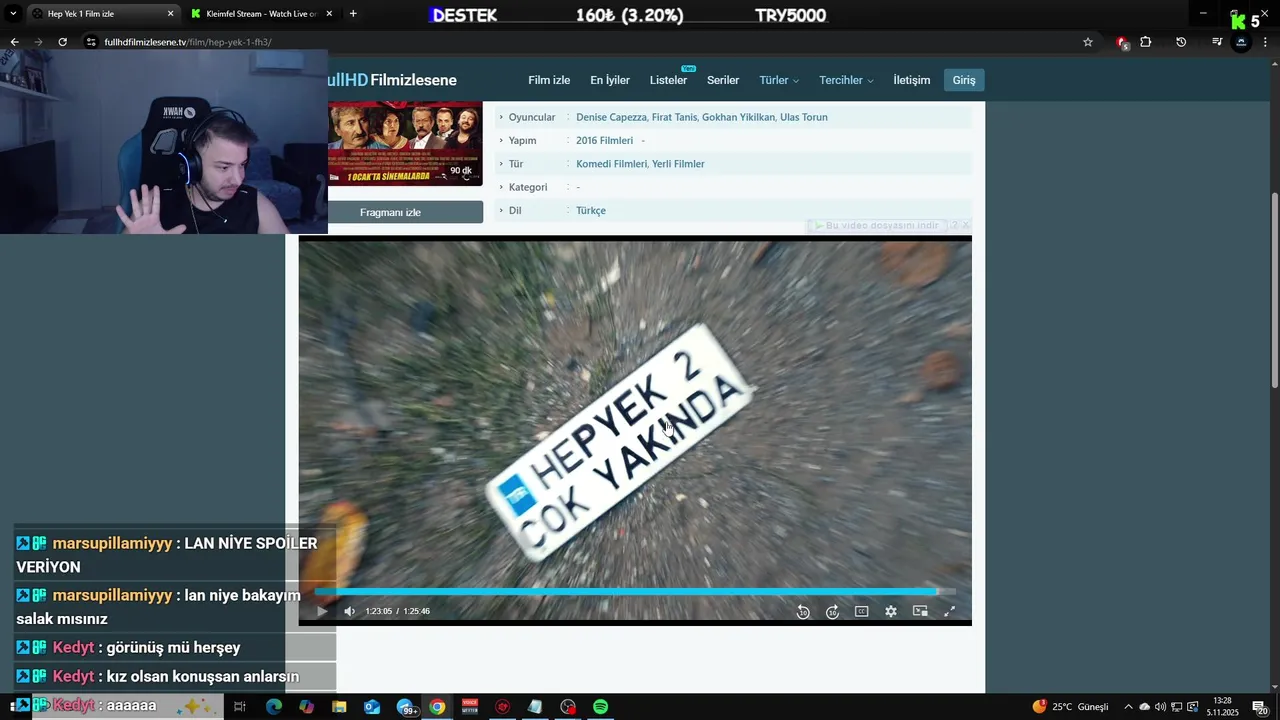1280x720 pixels.
Task: Open actor Gokhan Yikilkan link
Action: pos(738,117)
